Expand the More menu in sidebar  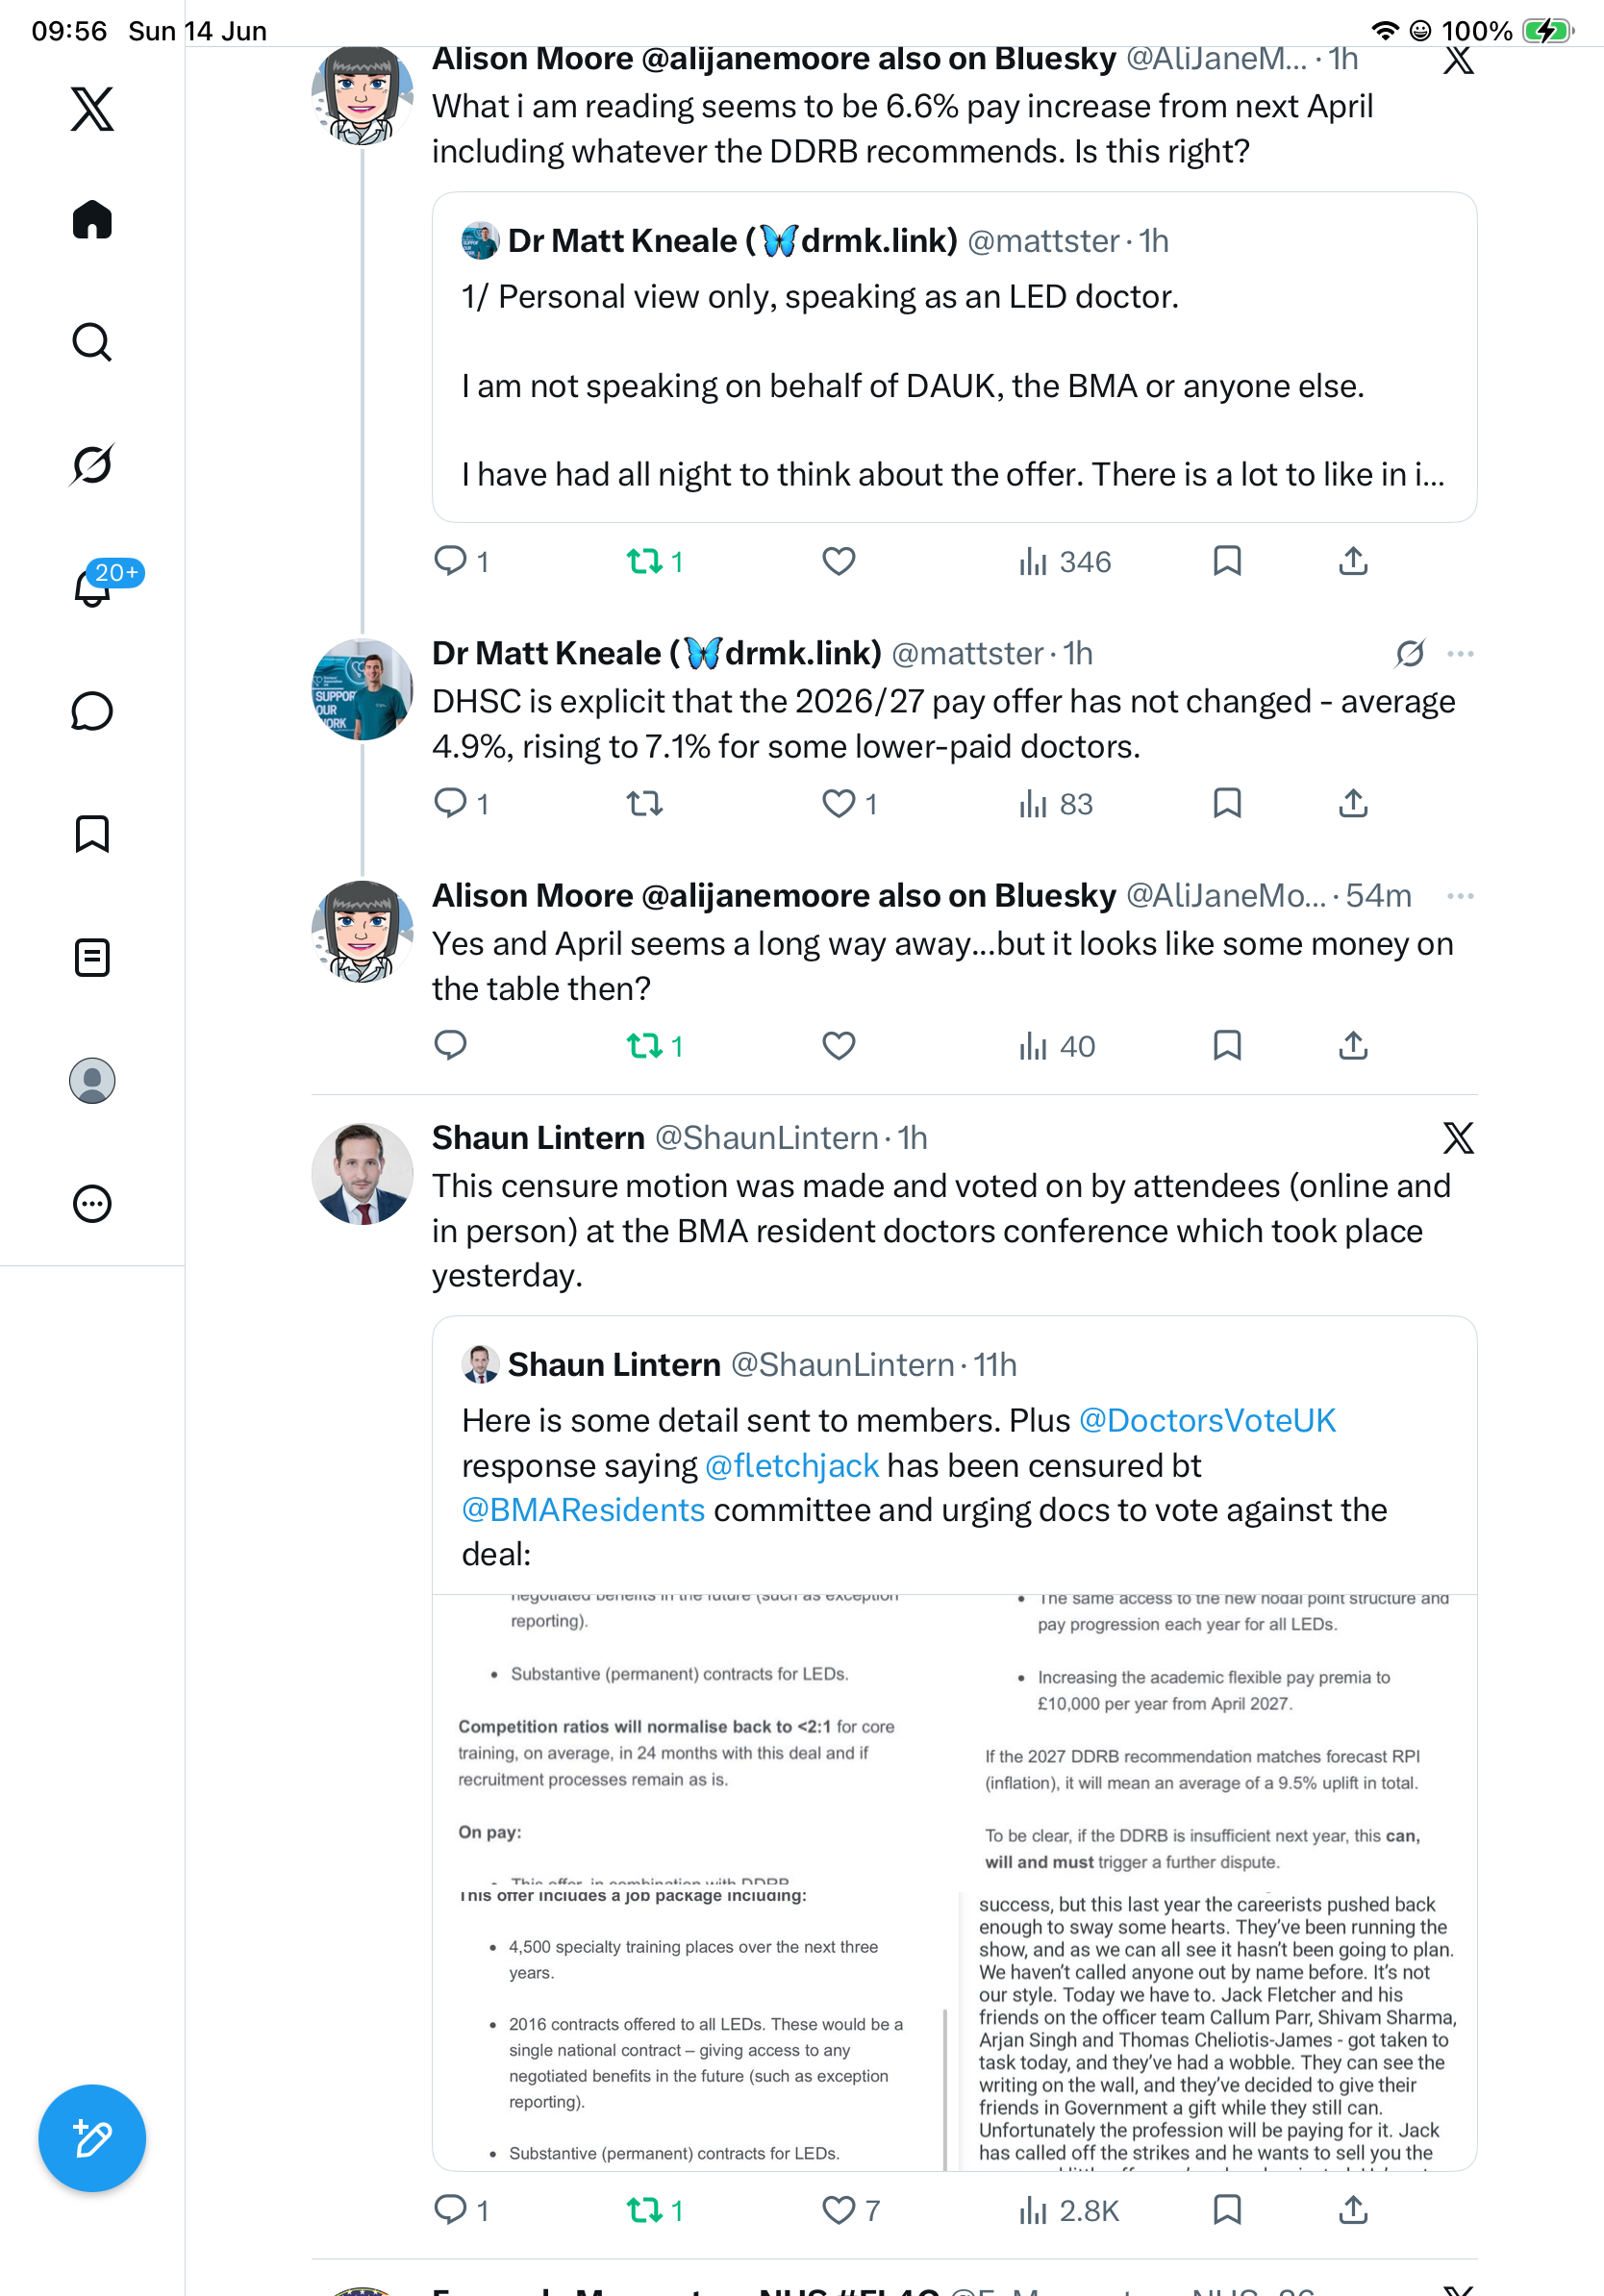tap(92, 1204)
